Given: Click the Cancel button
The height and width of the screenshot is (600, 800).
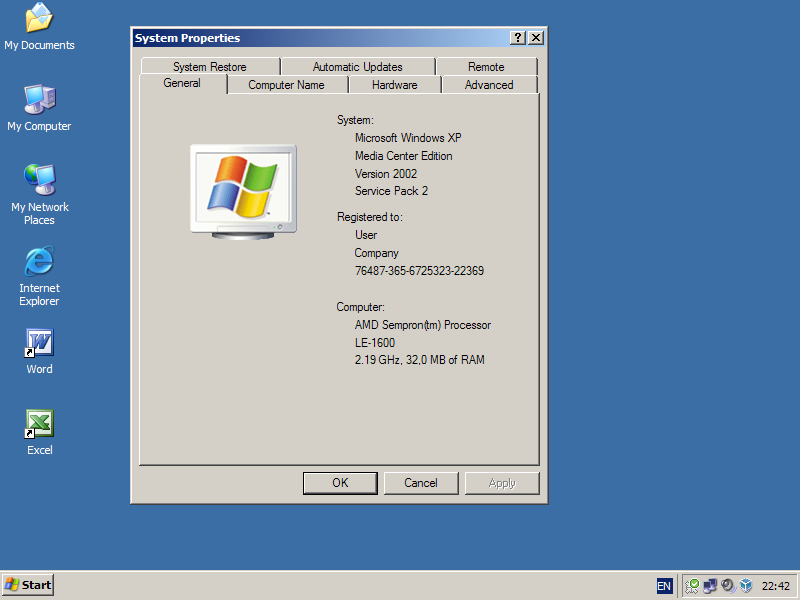Looking at the screenshot, I should [421, 483].
